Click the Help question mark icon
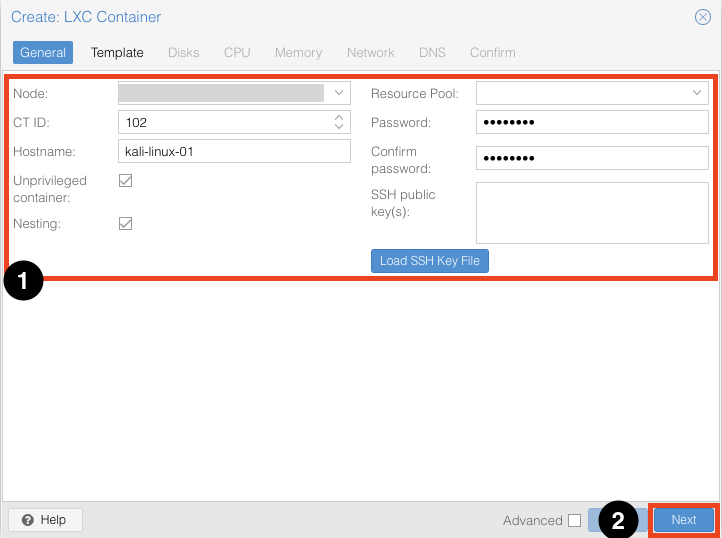Viewport: 722px width, 538px height. 28,520
